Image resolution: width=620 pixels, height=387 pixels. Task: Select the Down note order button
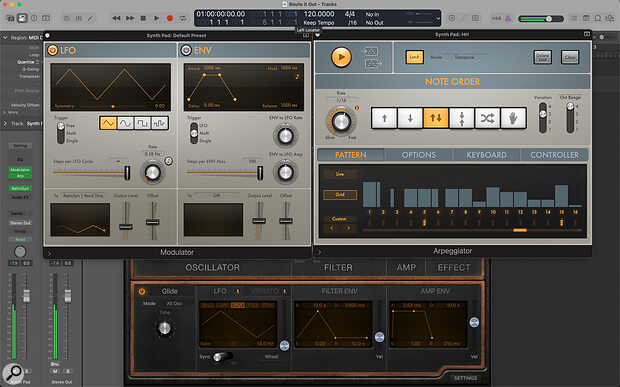coord(410,118)
